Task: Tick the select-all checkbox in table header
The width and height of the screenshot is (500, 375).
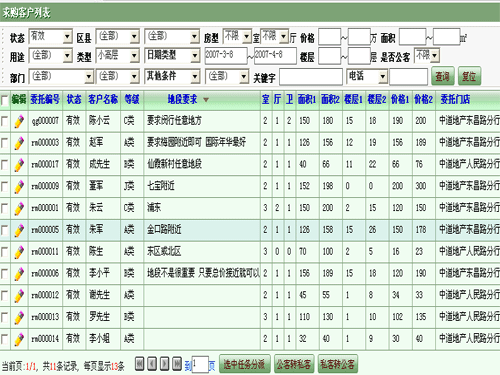Action: 4,100
